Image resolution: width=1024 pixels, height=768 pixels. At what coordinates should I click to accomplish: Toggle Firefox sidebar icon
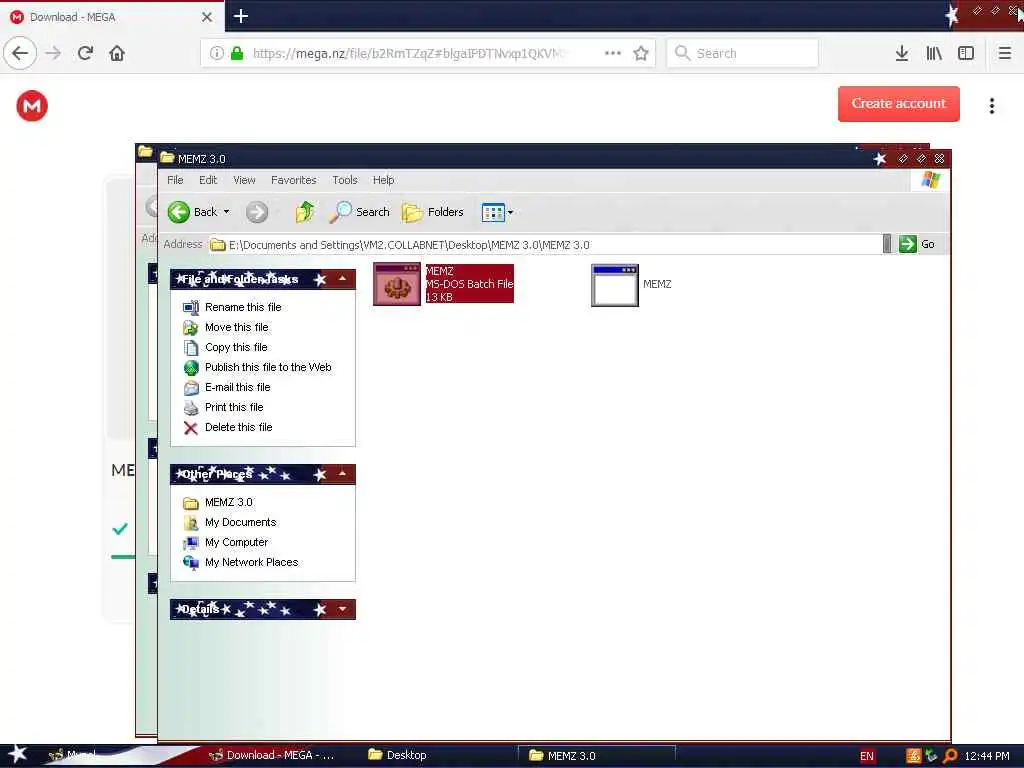tap(966, 53)
